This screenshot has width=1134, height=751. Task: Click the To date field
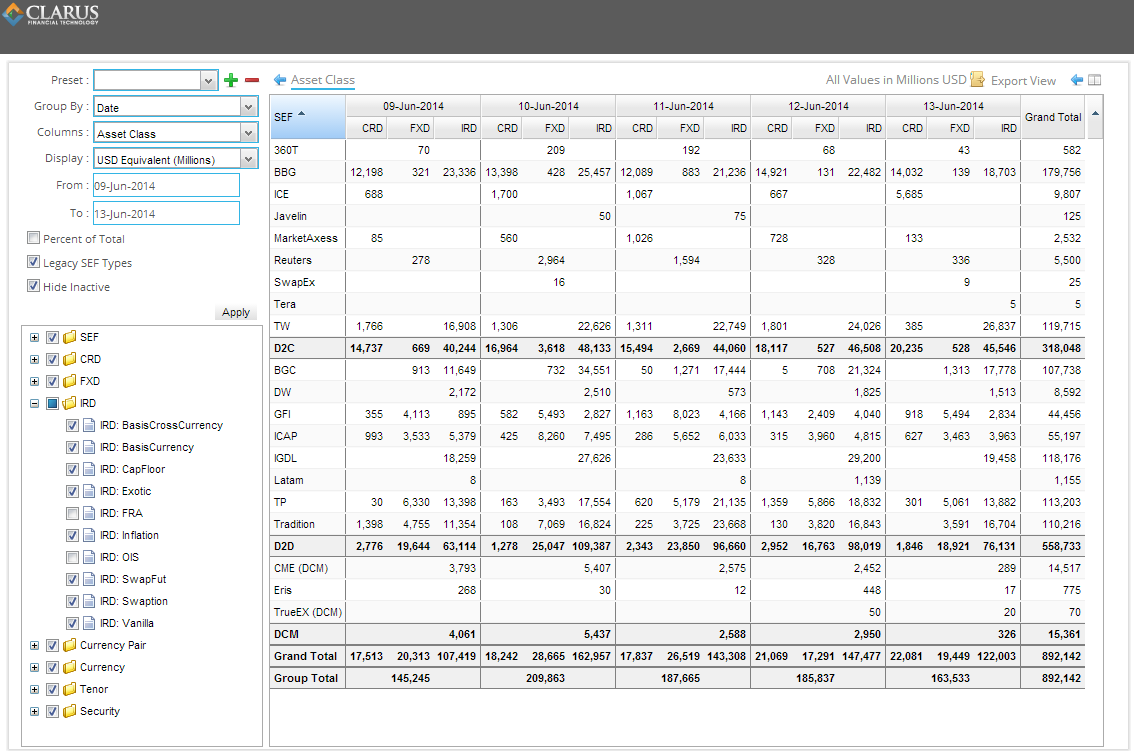[166, 213]
